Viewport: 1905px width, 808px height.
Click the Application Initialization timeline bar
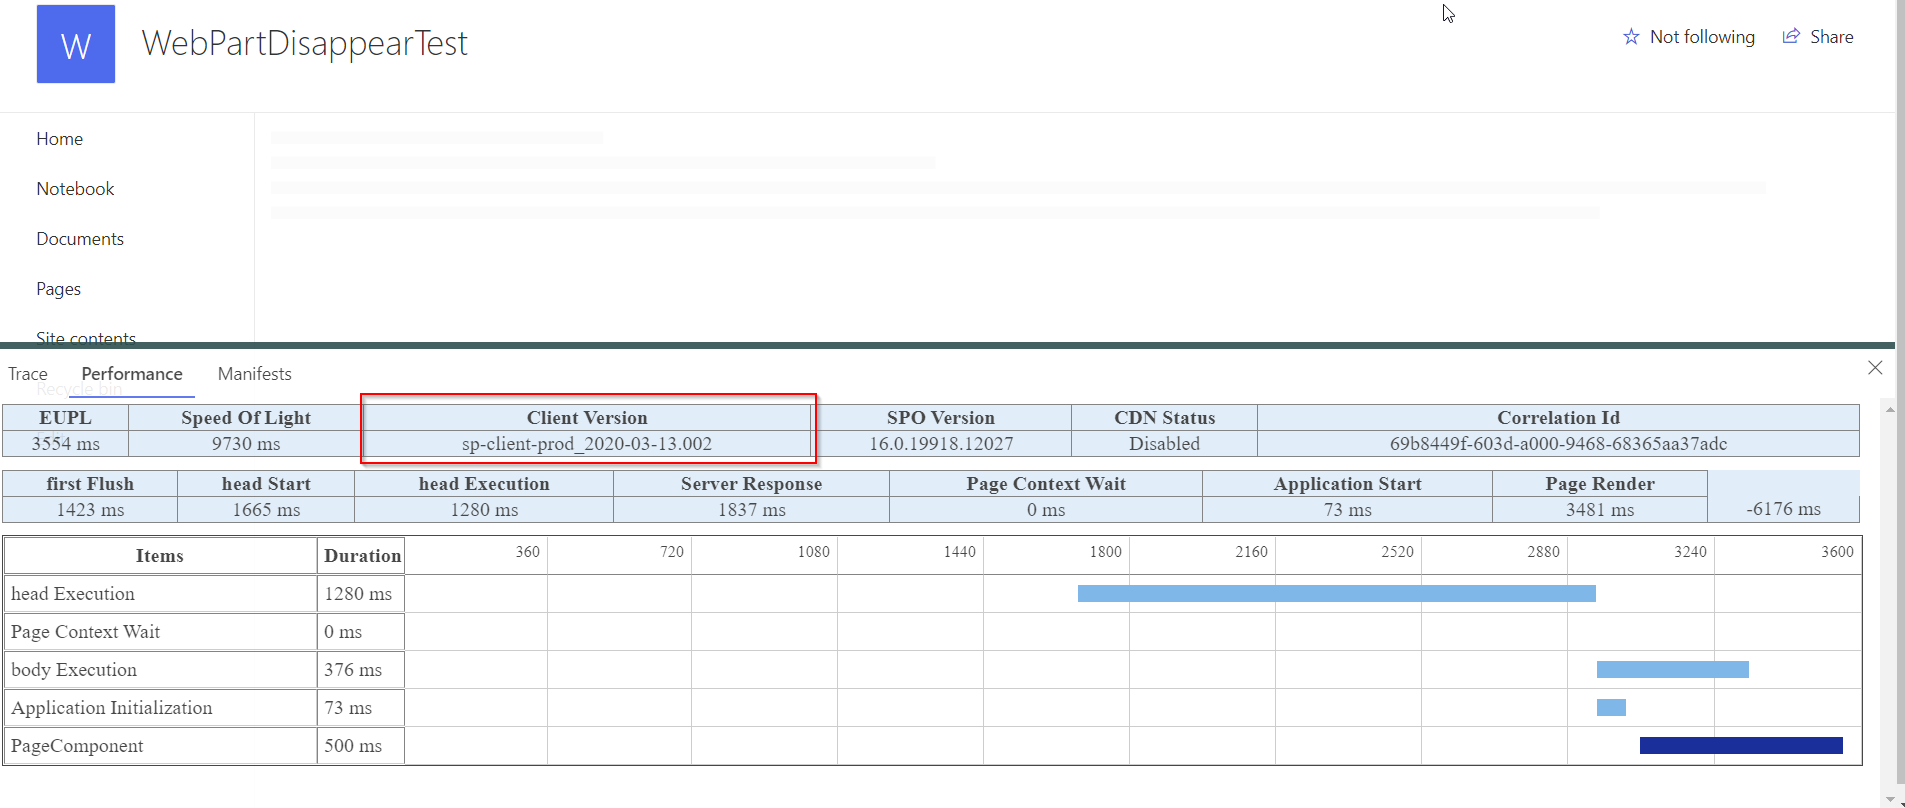click(1611, 708)
